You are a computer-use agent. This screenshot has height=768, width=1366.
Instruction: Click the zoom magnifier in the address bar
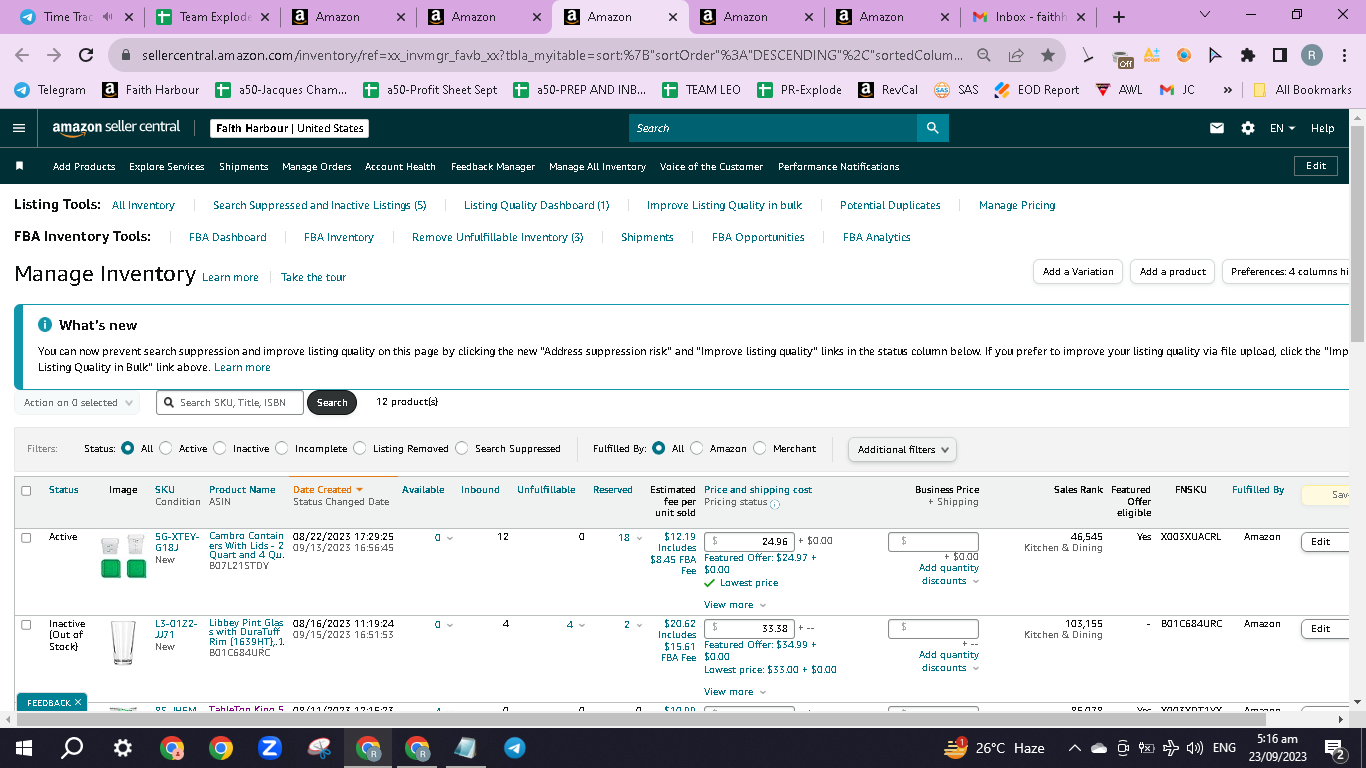click(x=984, y=55)
